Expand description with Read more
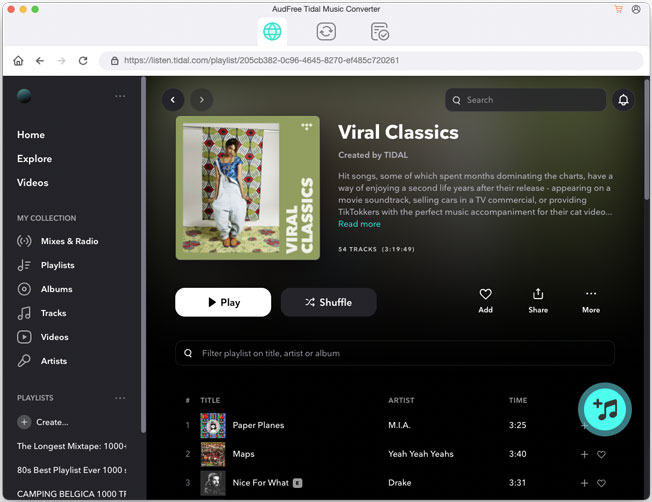Screen dimensions: 652x502 (359, 224)
